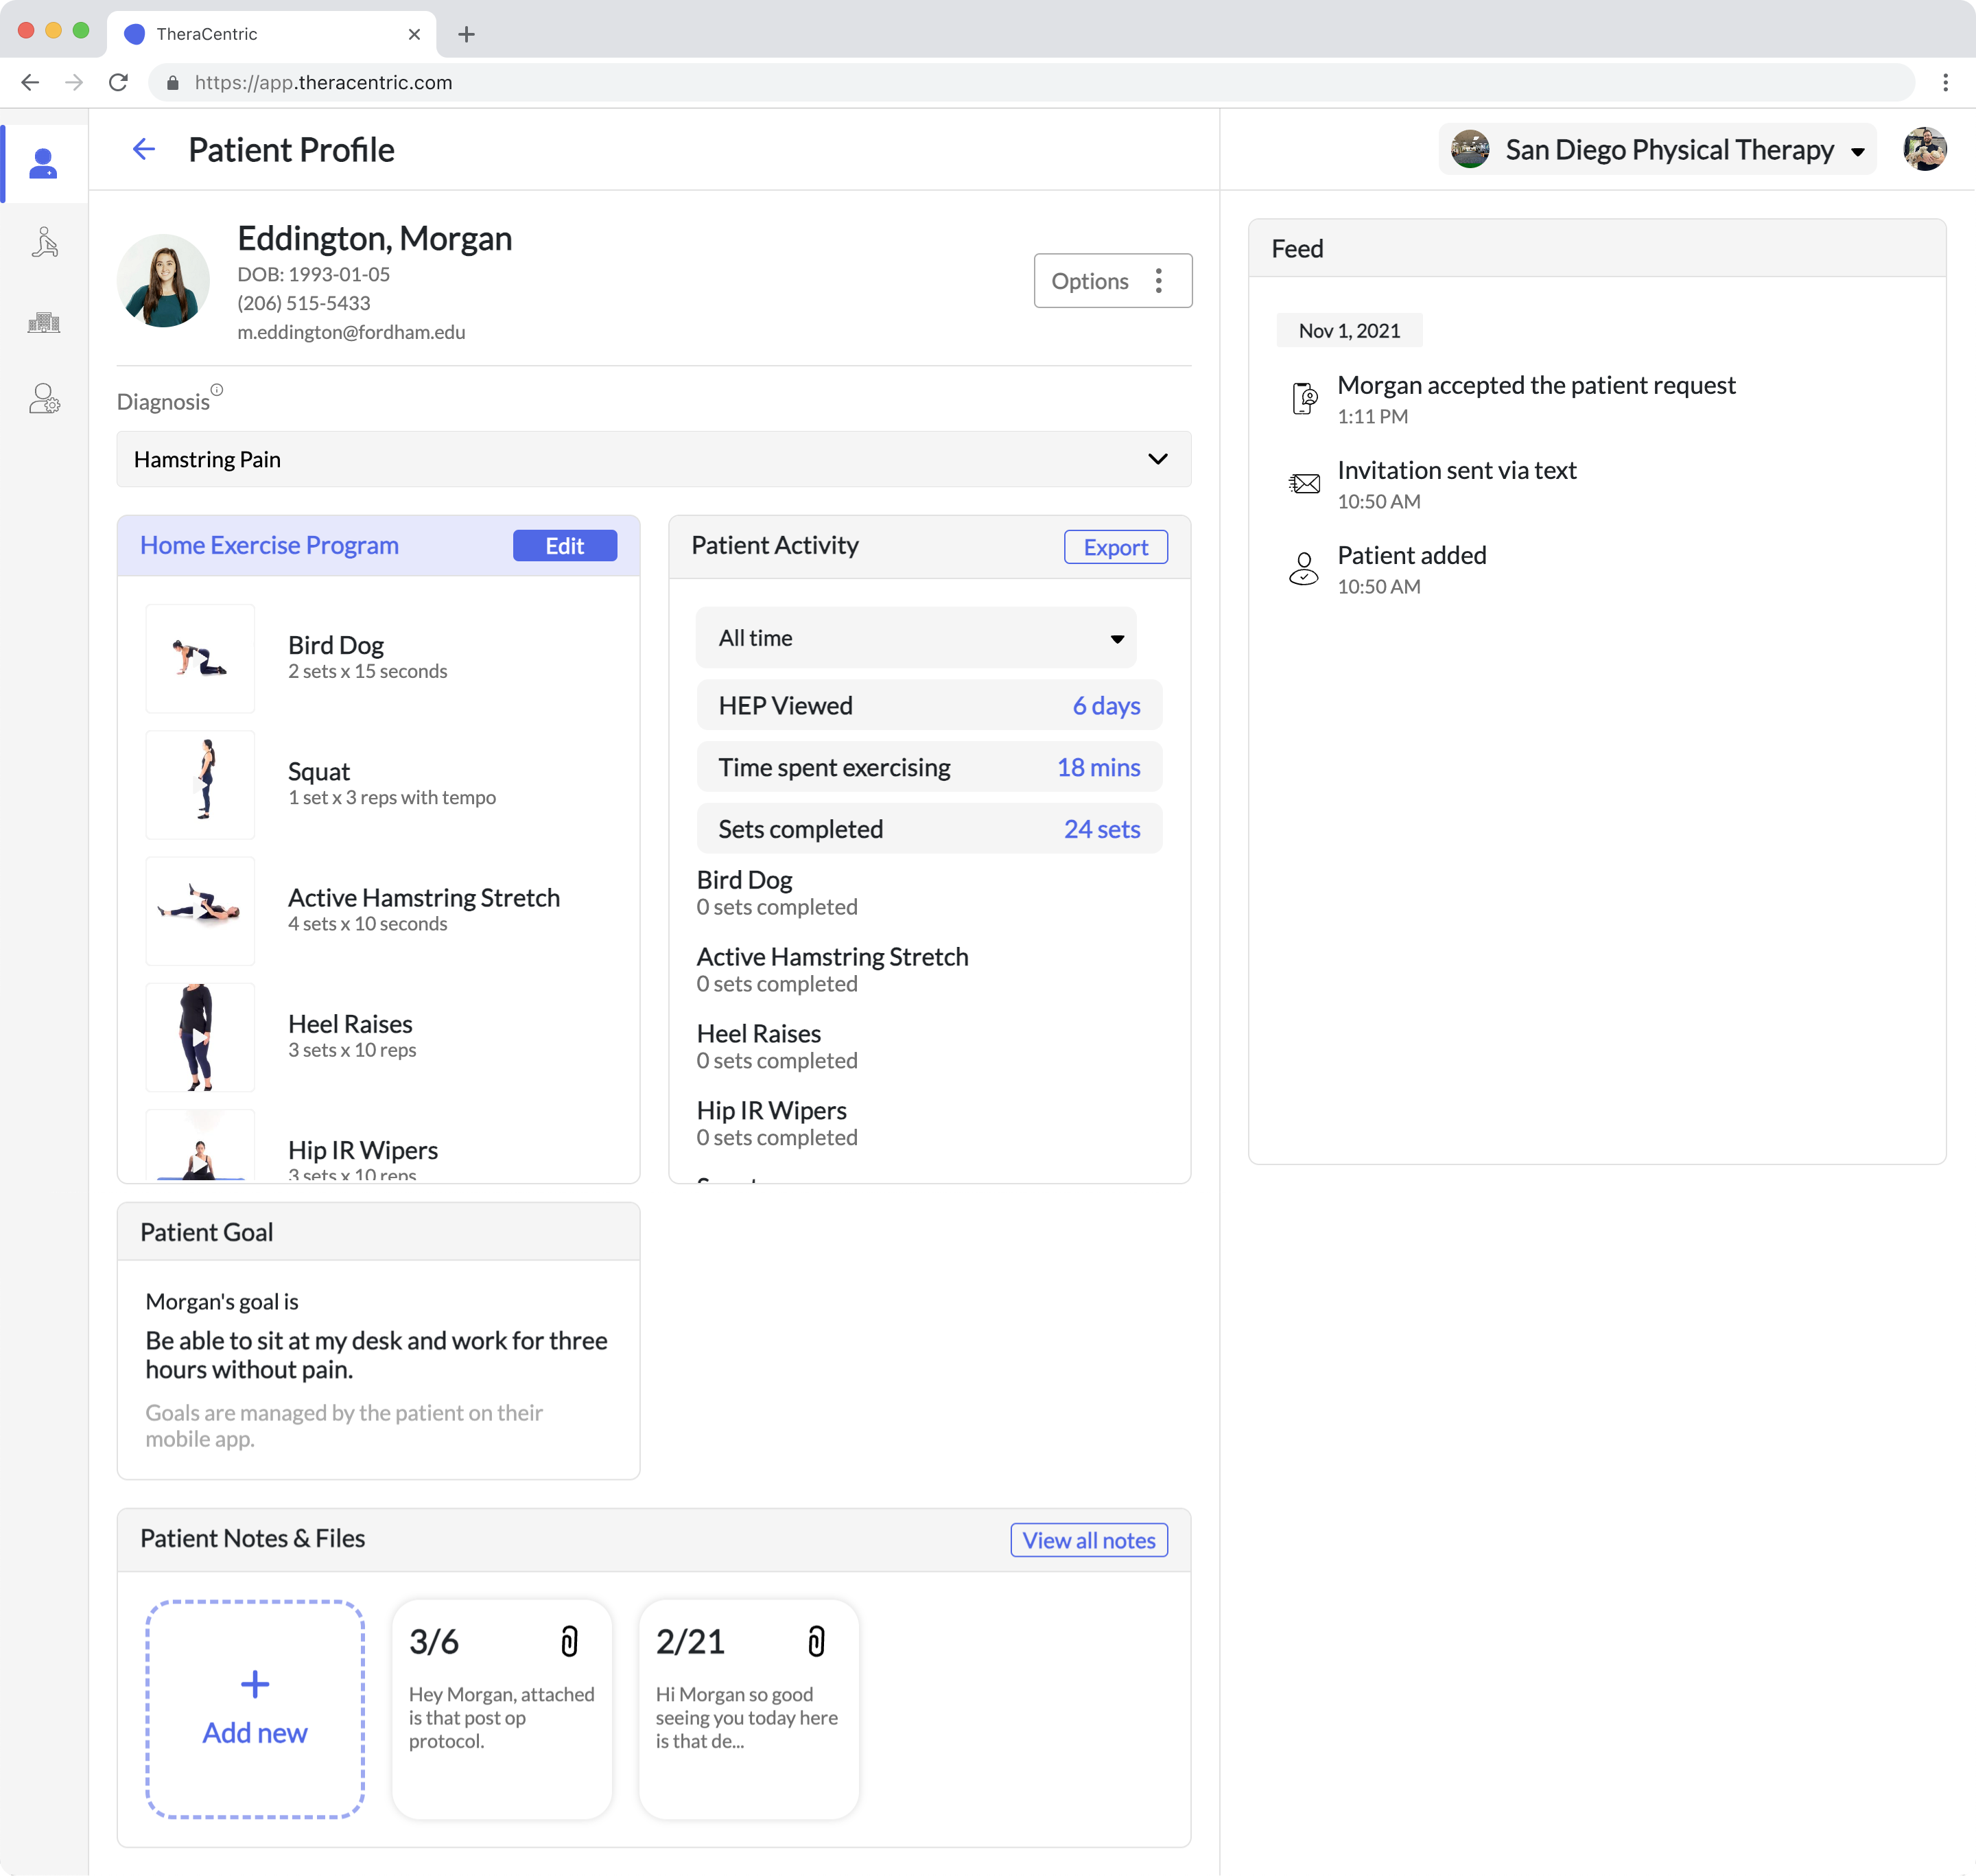Click Morgan Eddington's profile photo
The height and width of the screenshot is (1876, 1976).
click(x=163, y=280)
